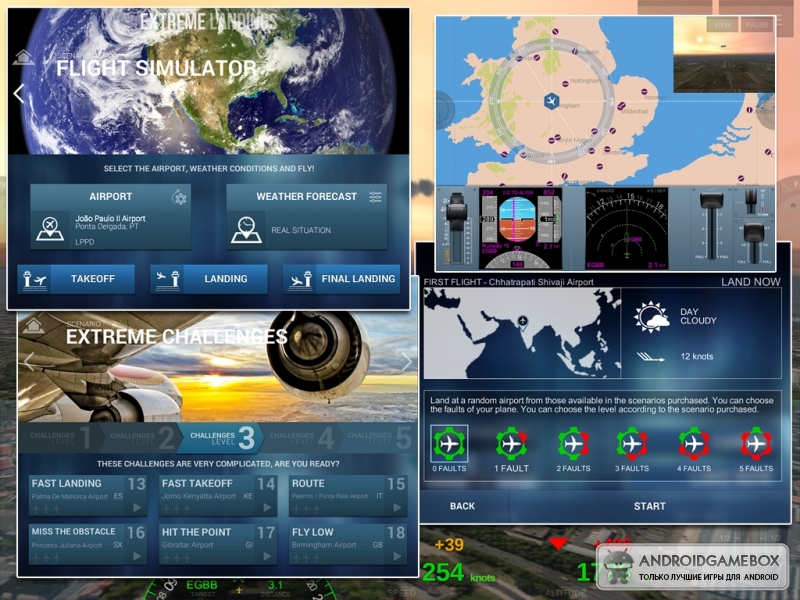This screenshot has width=800, height=600.
Task: Click the day cloudy weather icon
Action: tap(651, 317)
